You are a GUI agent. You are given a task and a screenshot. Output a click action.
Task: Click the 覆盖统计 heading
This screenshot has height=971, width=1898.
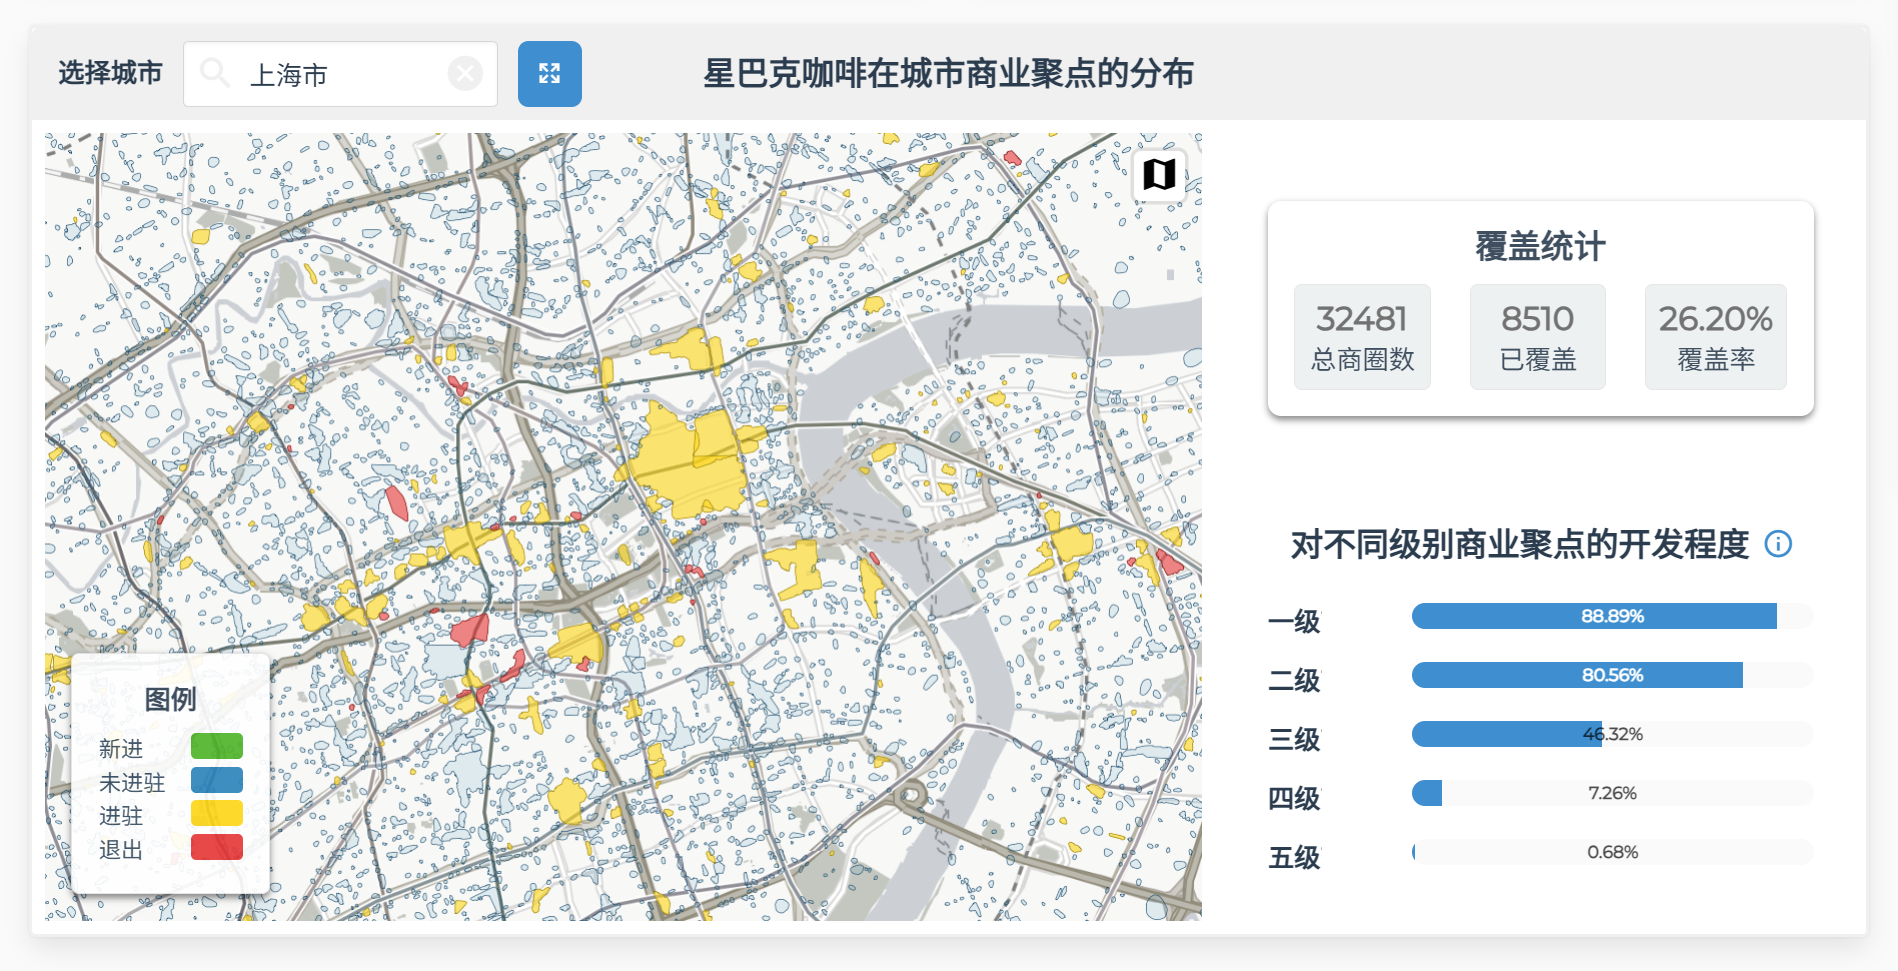[x=1540, y=246]
